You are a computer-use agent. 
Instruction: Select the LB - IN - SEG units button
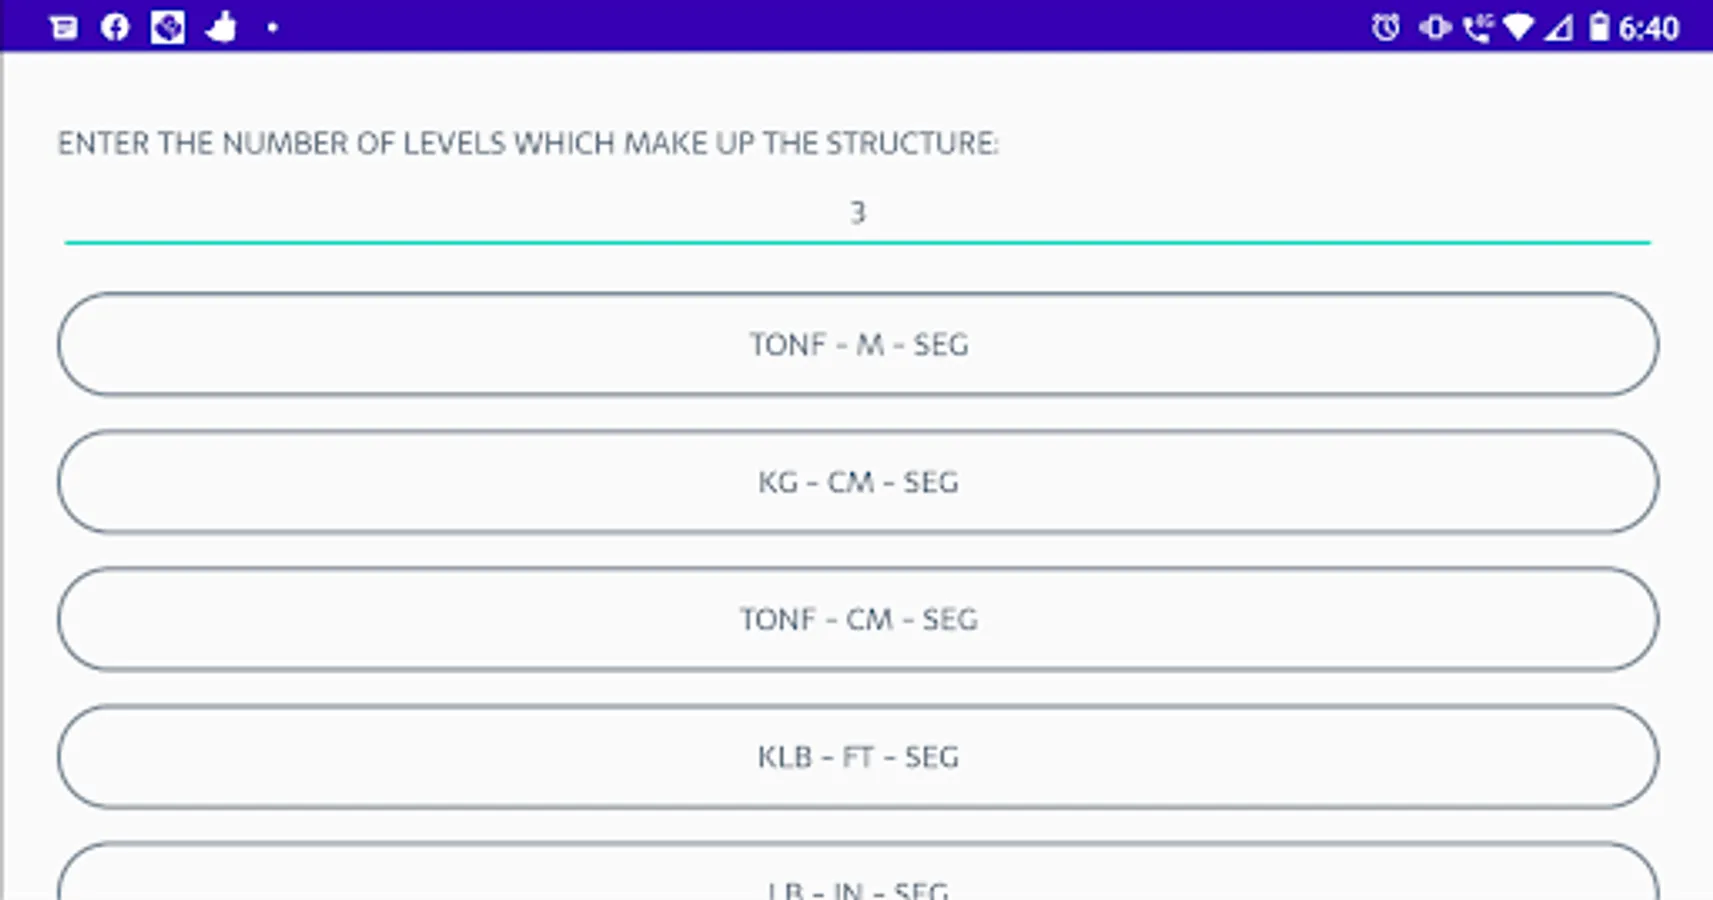pyautogui.click(x=857, y=880)
